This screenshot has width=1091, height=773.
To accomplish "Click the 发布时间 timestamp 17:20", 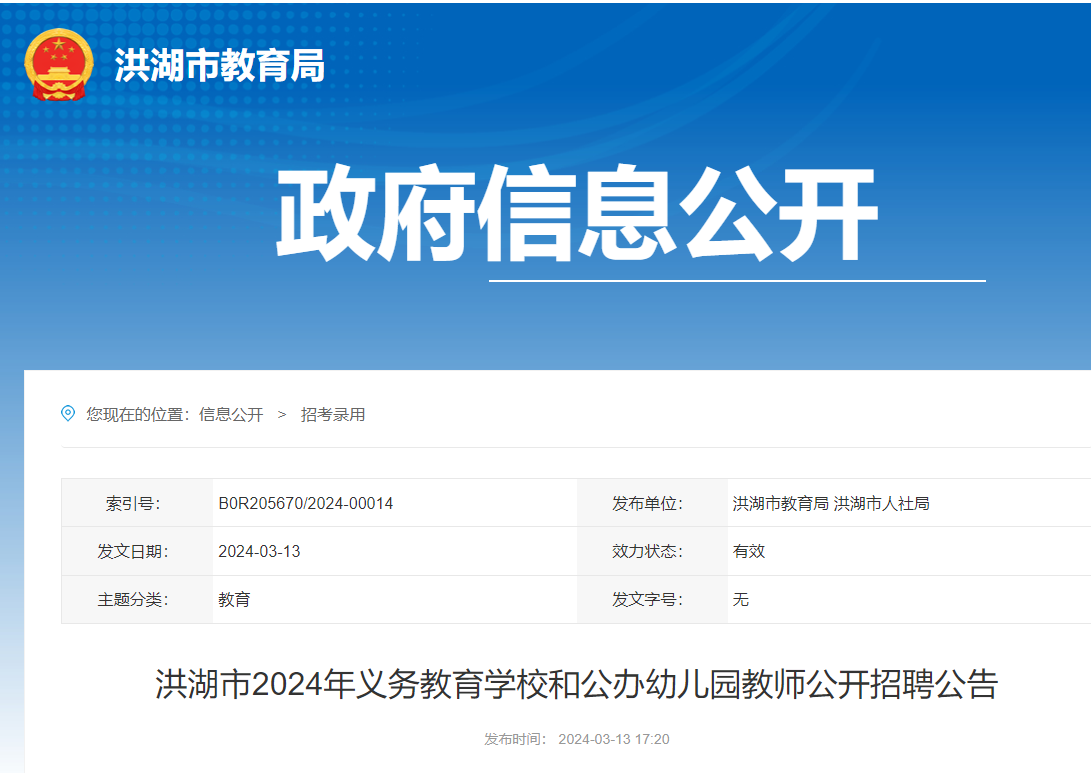I will 652,740.
